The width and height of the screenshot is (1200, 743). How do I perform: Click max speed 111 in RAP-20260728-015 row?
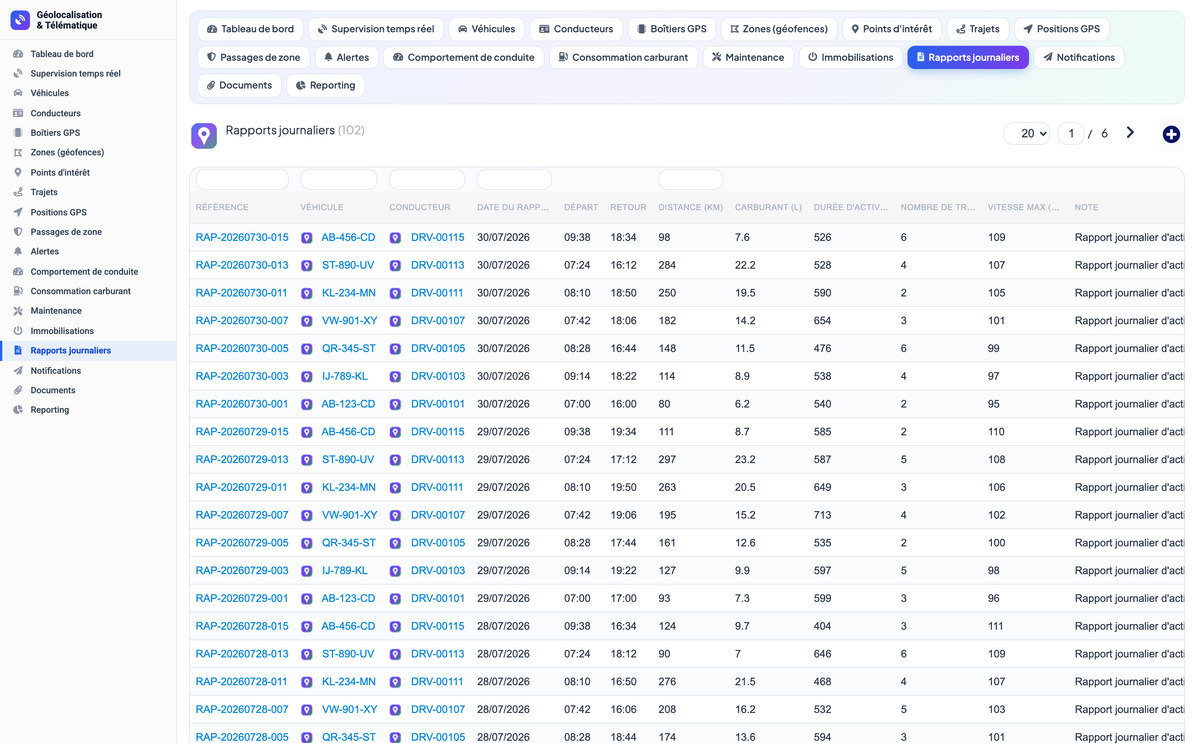996,627
